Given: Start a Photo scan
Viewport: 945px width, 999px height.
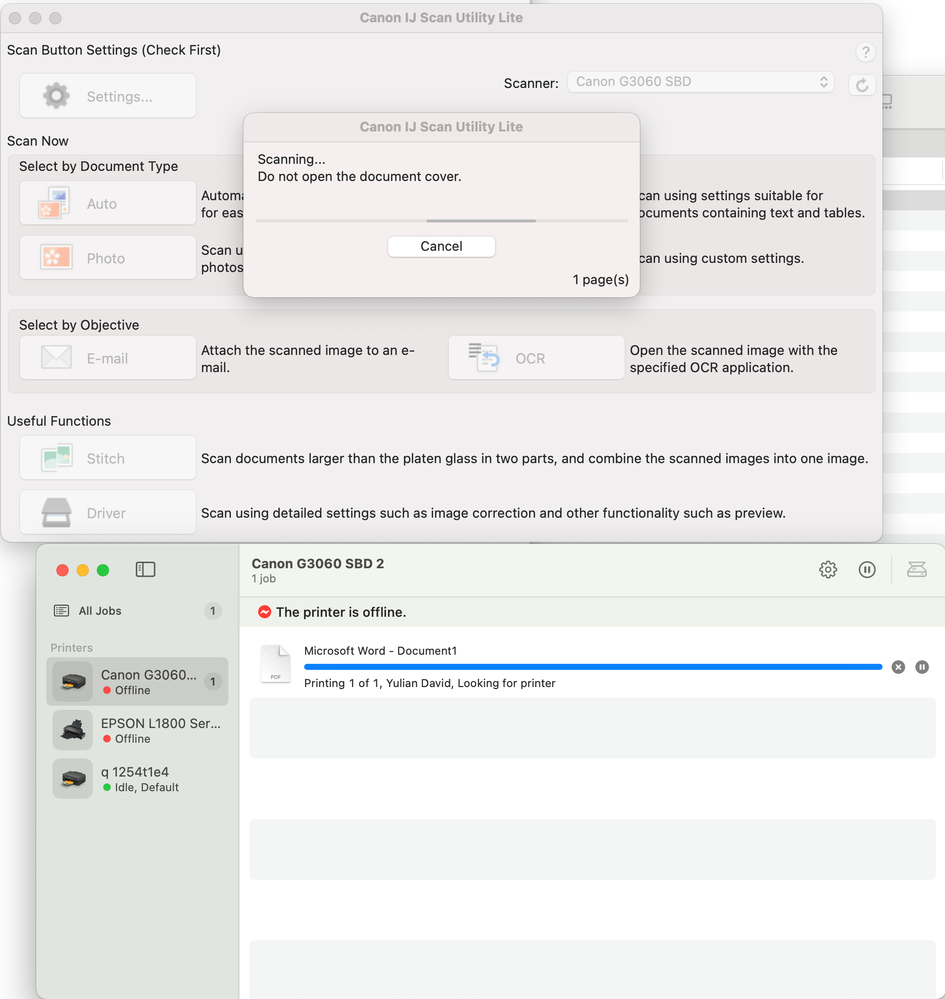Looking at the screenshot, I should 107,257.
